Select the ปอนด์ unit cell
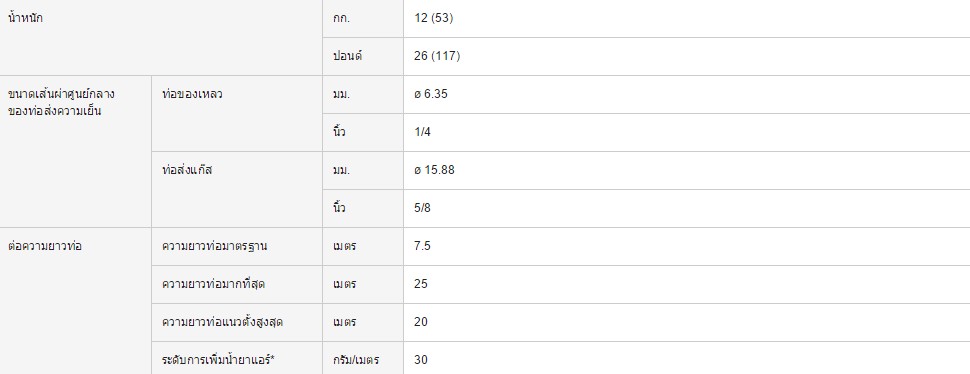The image size is (970, 374). tap(363, 56)
